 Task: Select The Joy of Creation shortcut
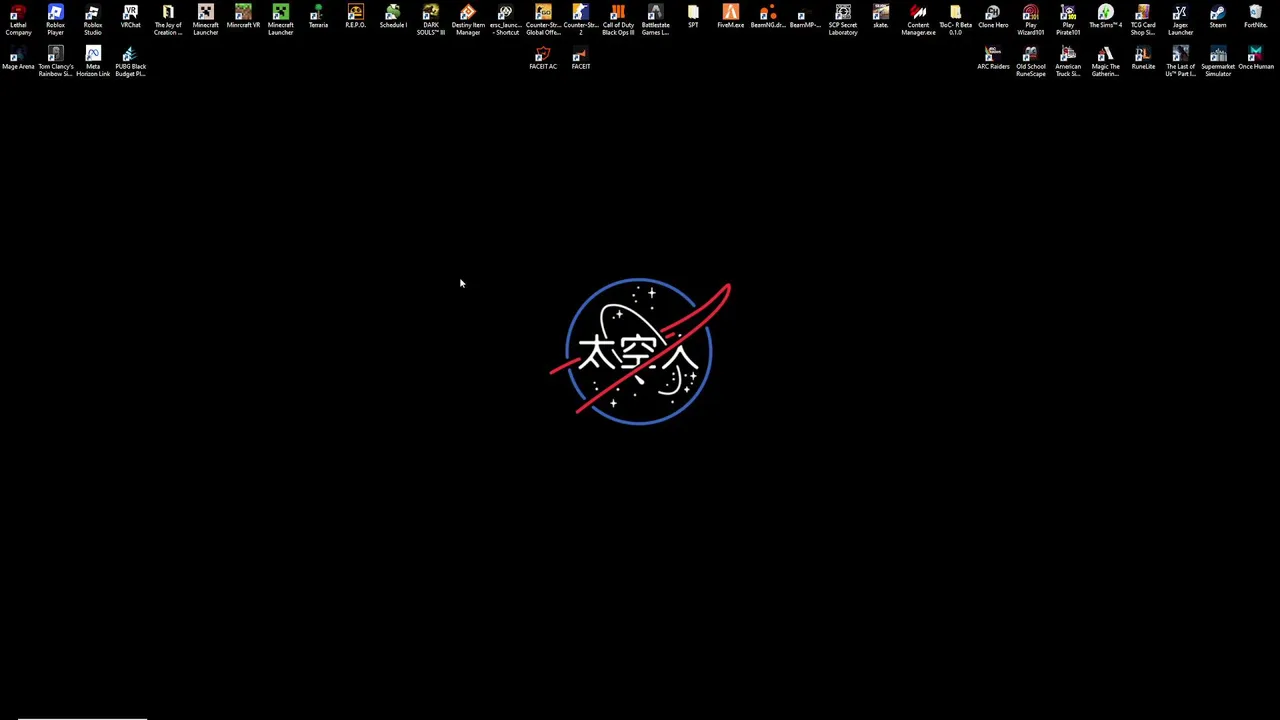[168, 20]
